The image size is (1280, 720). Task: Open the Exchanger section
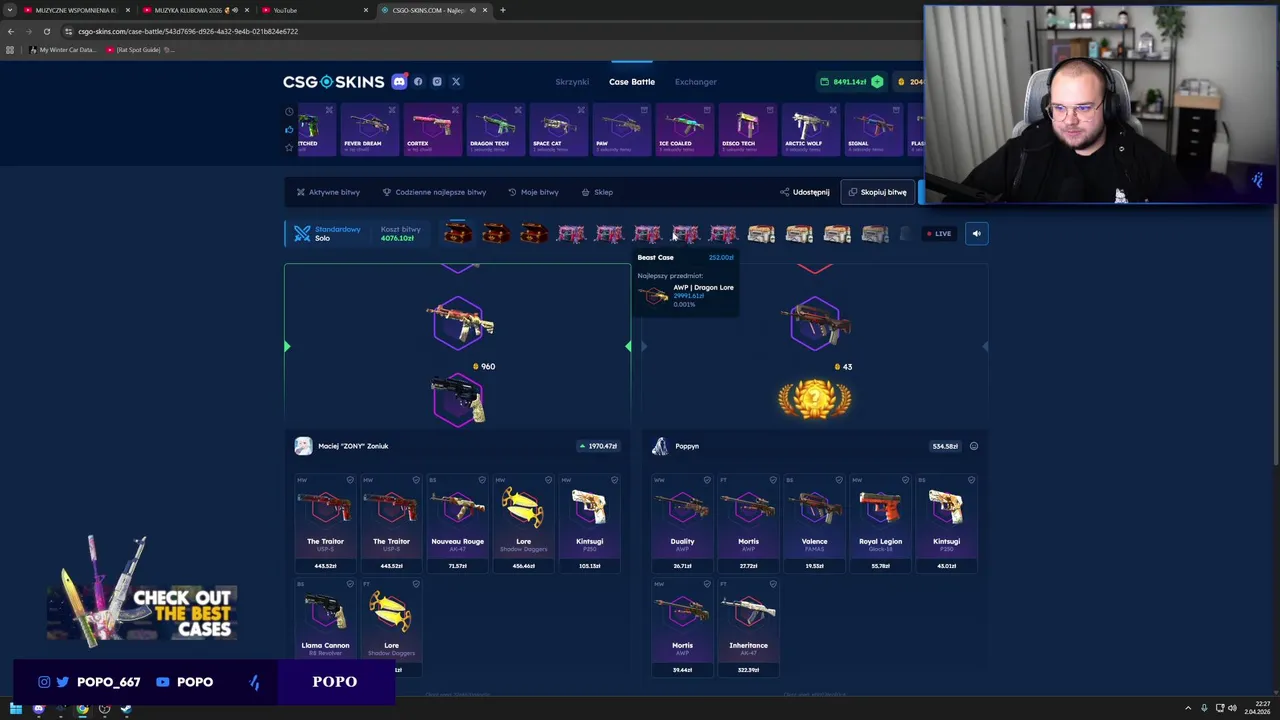point(696,82)
